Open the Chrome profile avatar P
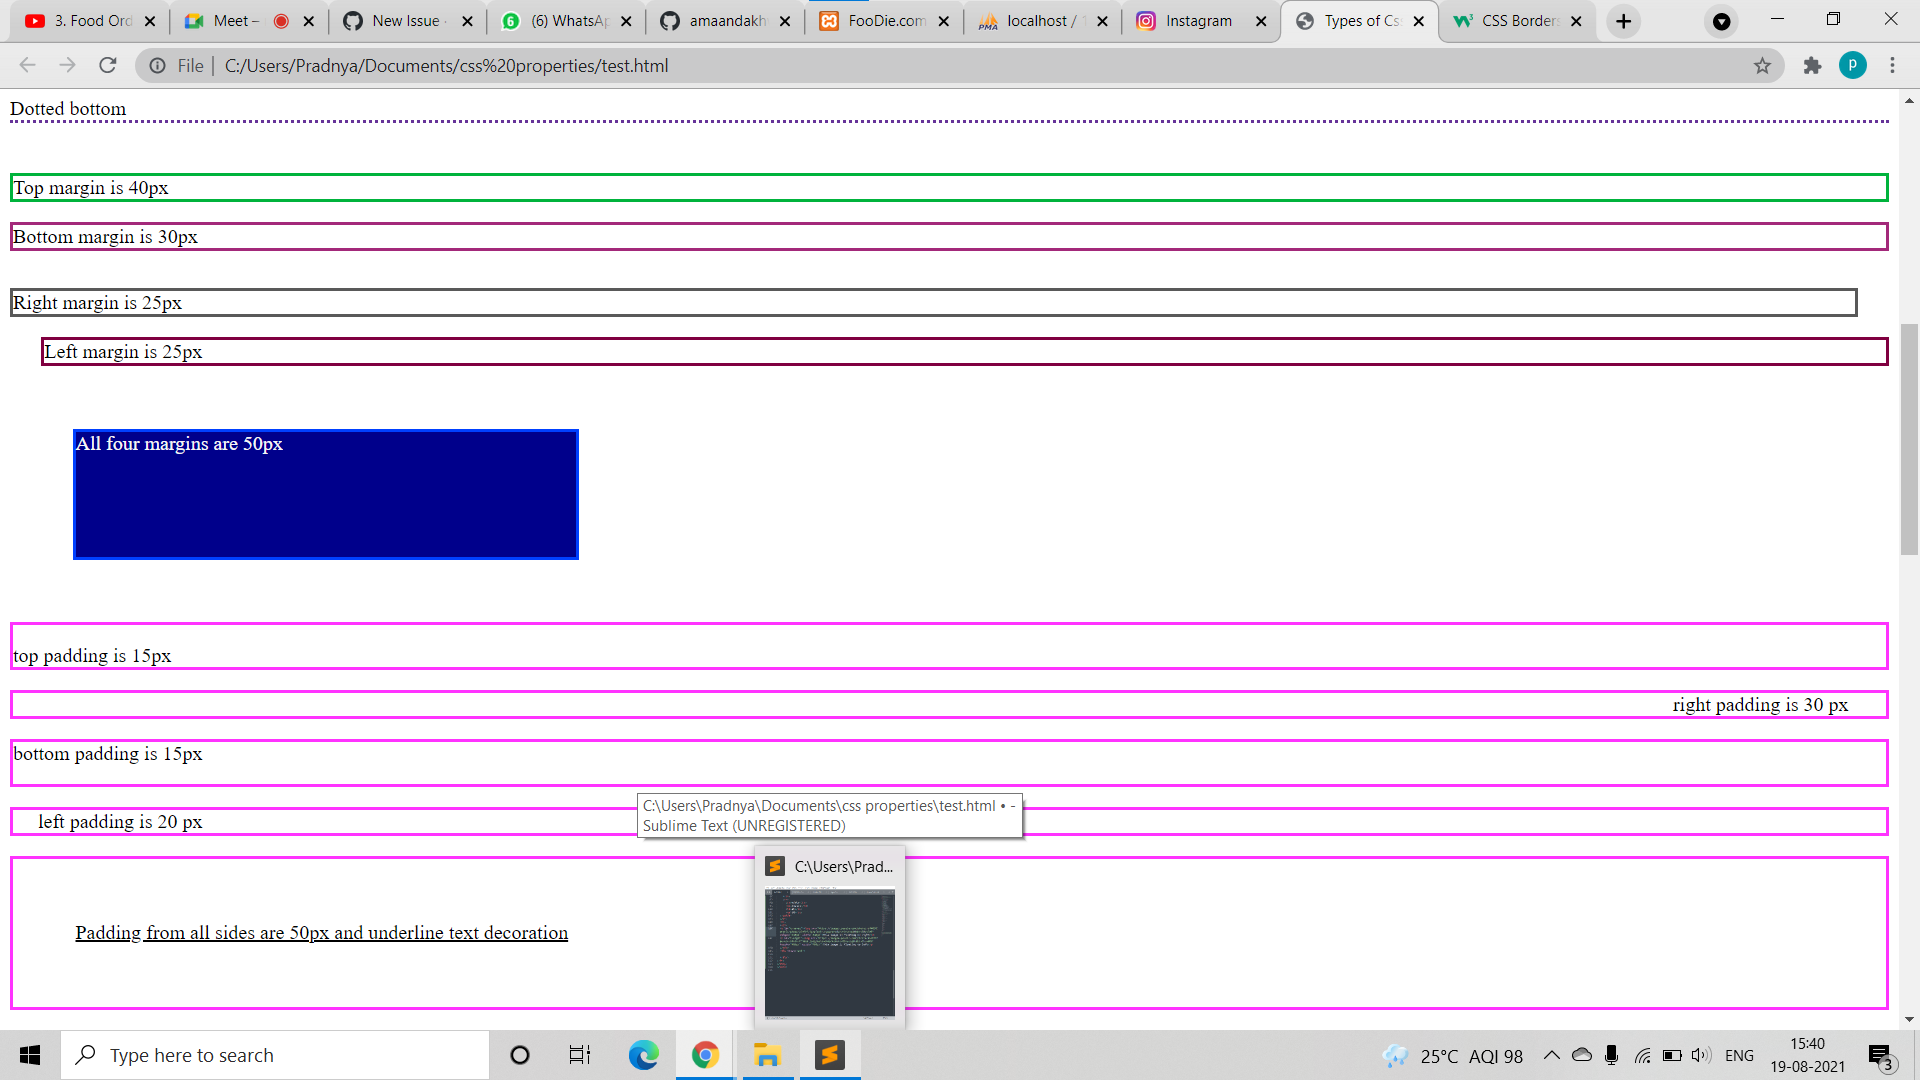The image size is (1920, 1080). [x=1852, y=66]
